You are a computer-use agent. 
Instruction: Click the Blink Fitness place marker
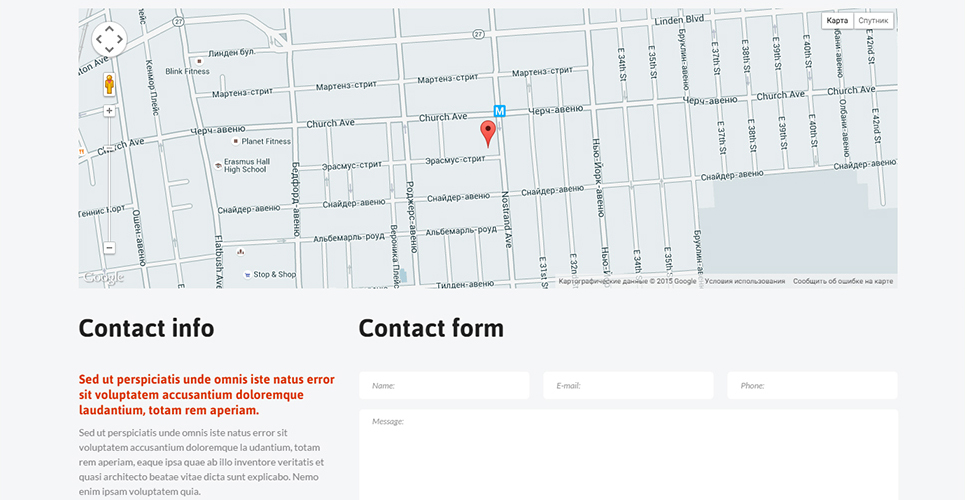(x=199, y=62)
